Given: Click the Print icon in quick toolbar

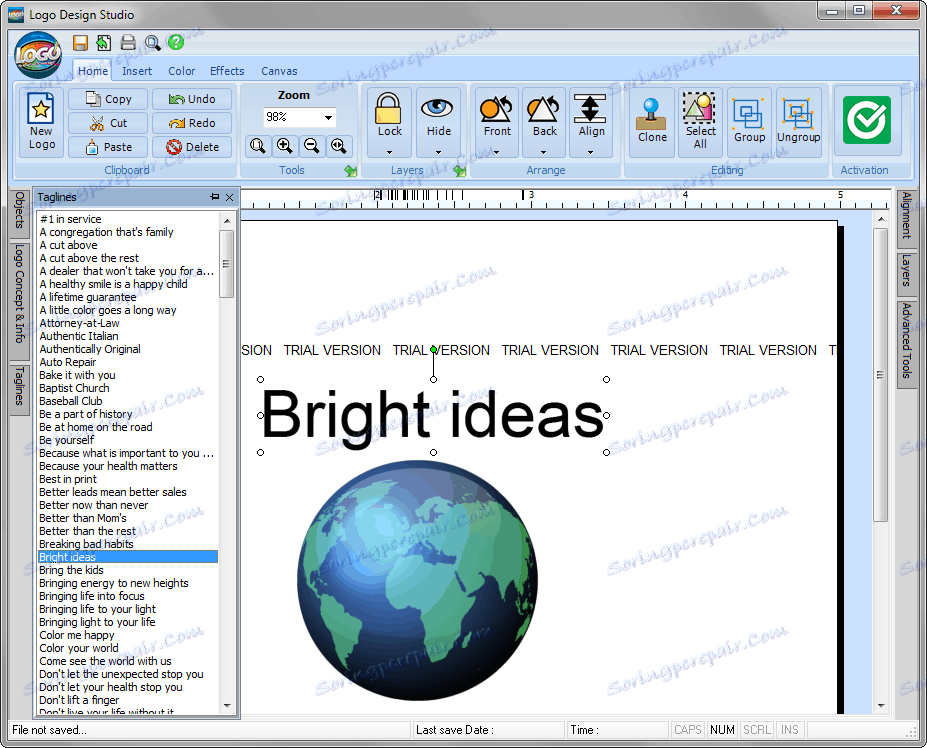Looking at the screenshot, I should (128, 43).
